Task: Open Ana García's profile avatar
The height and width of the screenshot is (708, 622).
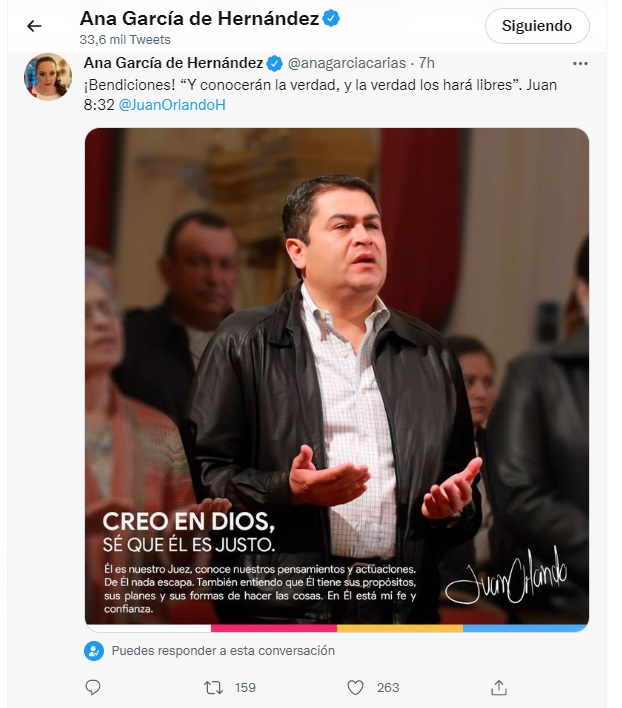Action: (48, 77)
